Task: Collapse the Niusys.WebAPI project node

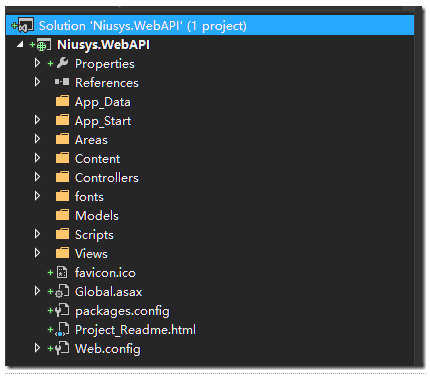Action: click(x=20, y=44)
